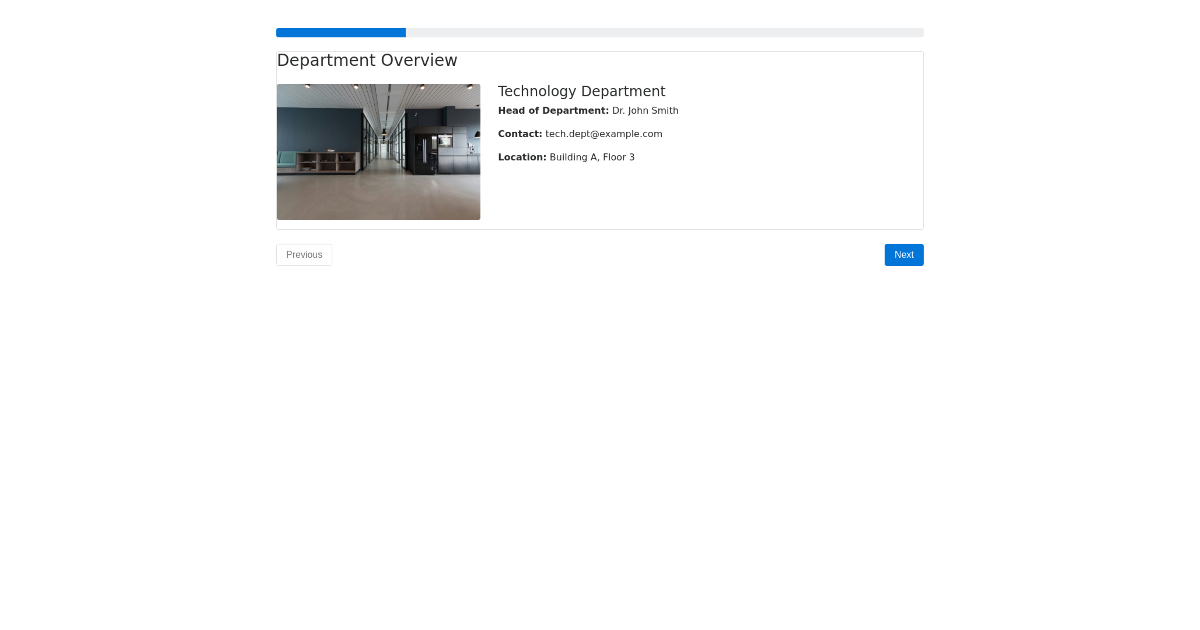Select the text Building A, Floor 3
Screen dimensions: 1200x630
[591, 157]
